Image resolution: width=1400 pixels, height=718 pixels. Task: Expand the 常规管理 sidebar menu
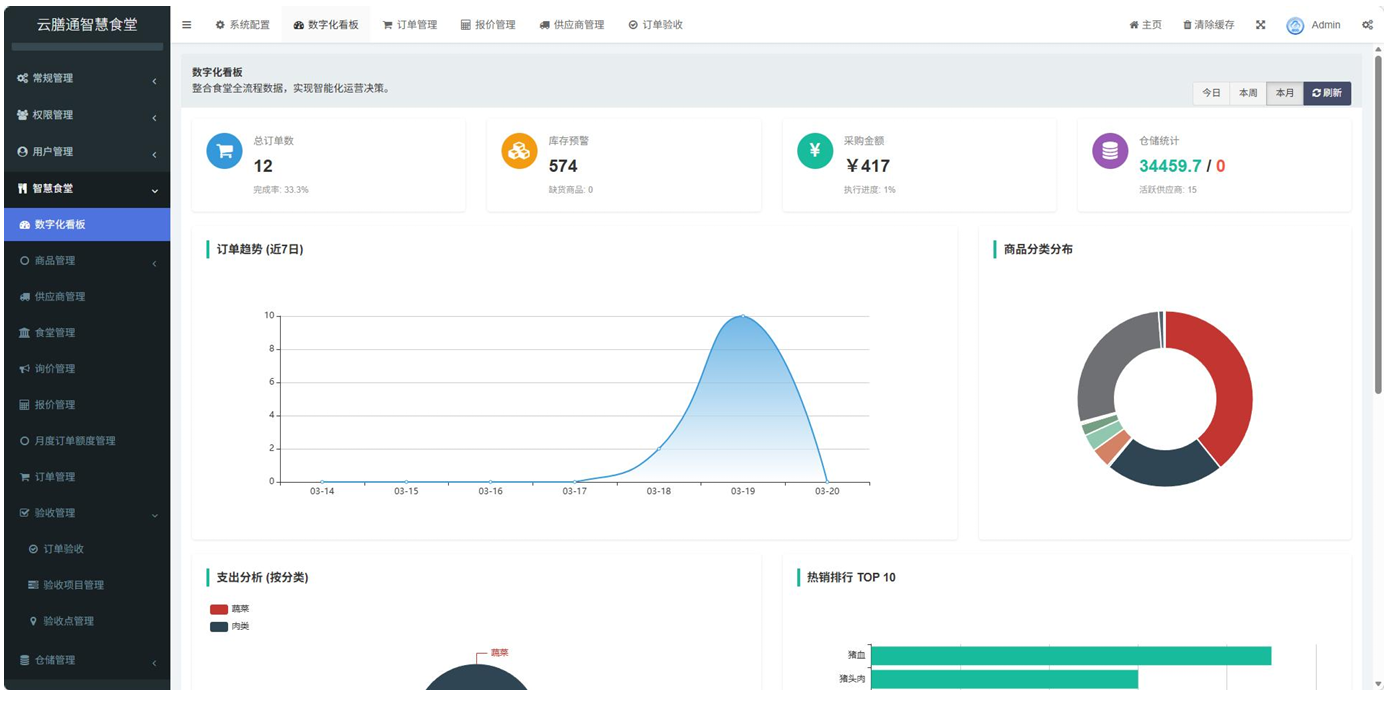tap(86, 78)
